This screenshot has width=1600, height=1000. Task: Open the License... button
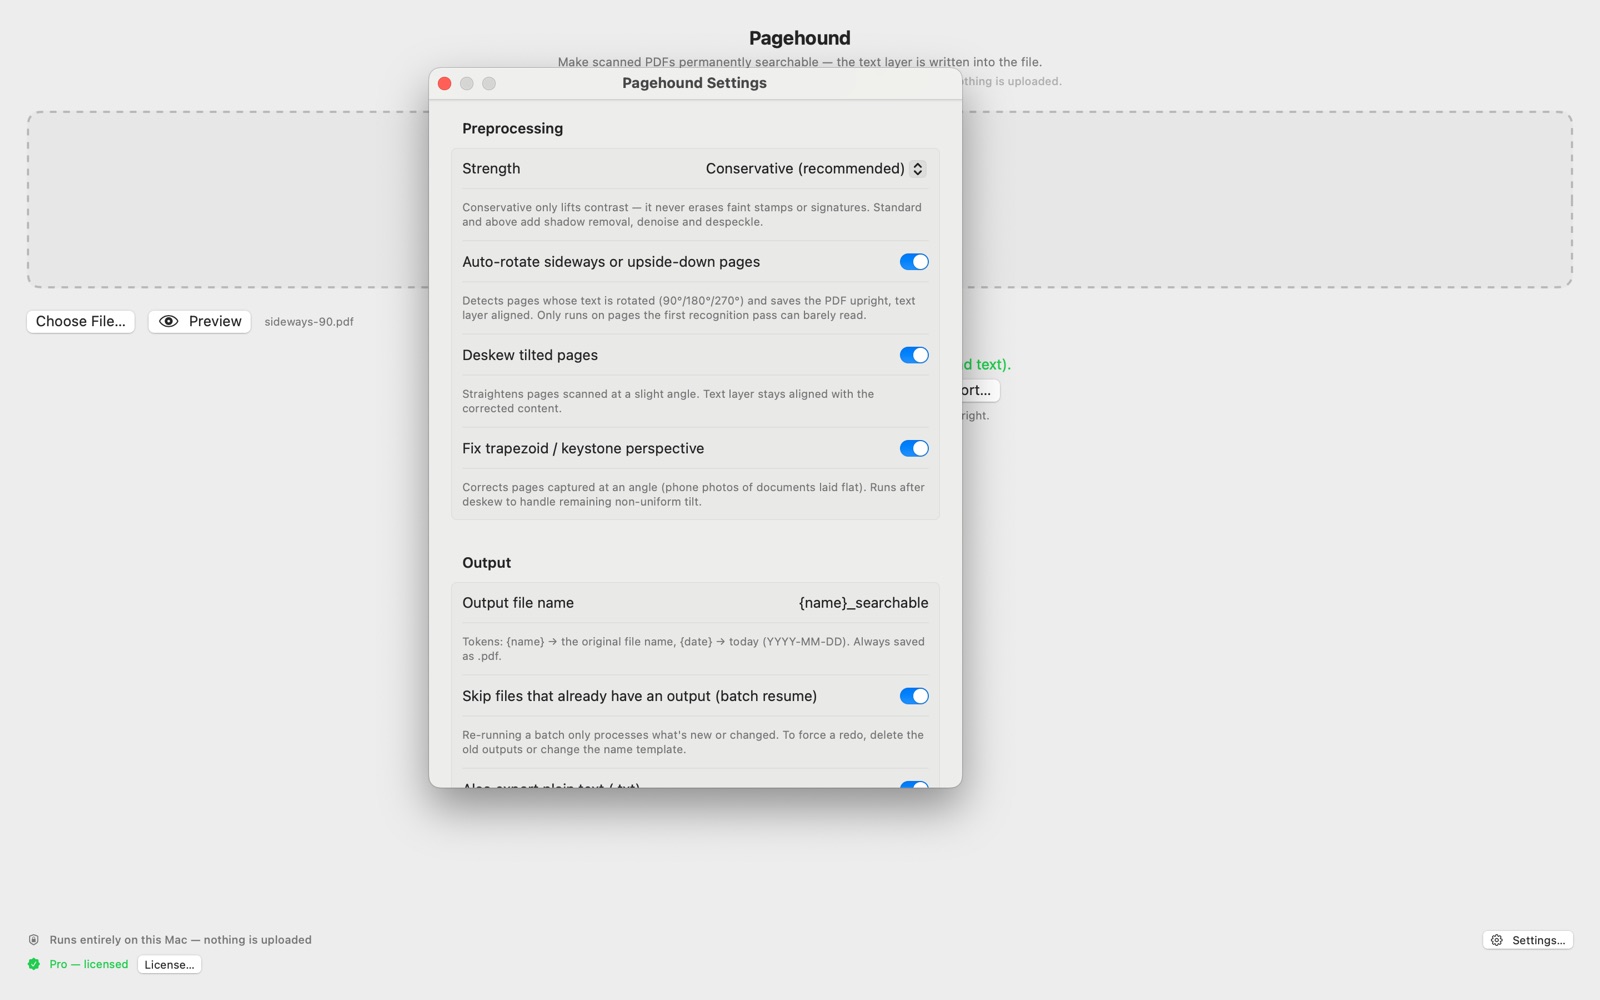(x=169, y=965)
